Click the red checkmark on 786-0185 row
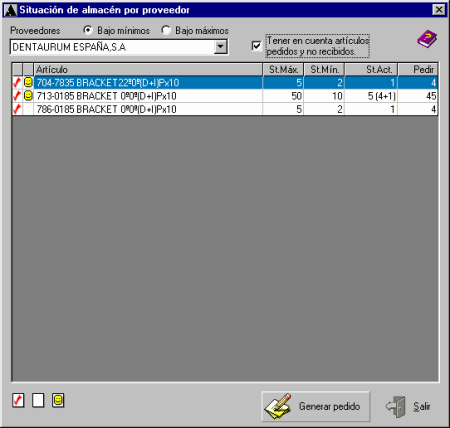 17,109
